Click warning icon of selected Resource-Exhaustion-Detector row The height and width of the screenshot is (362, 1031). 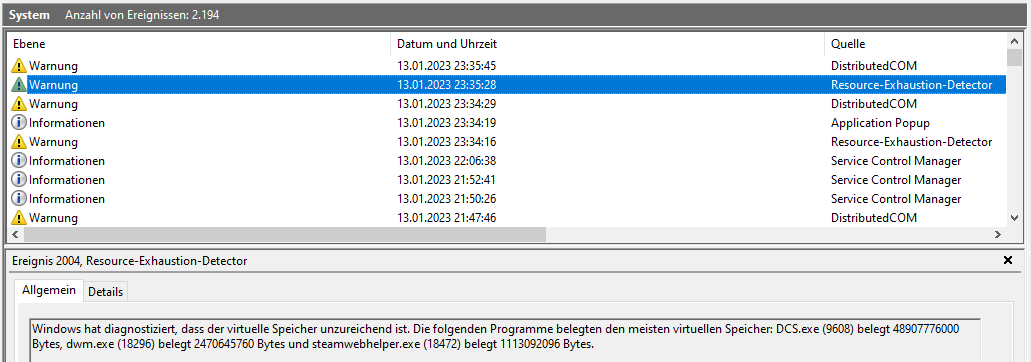click(x=19, y=85)
